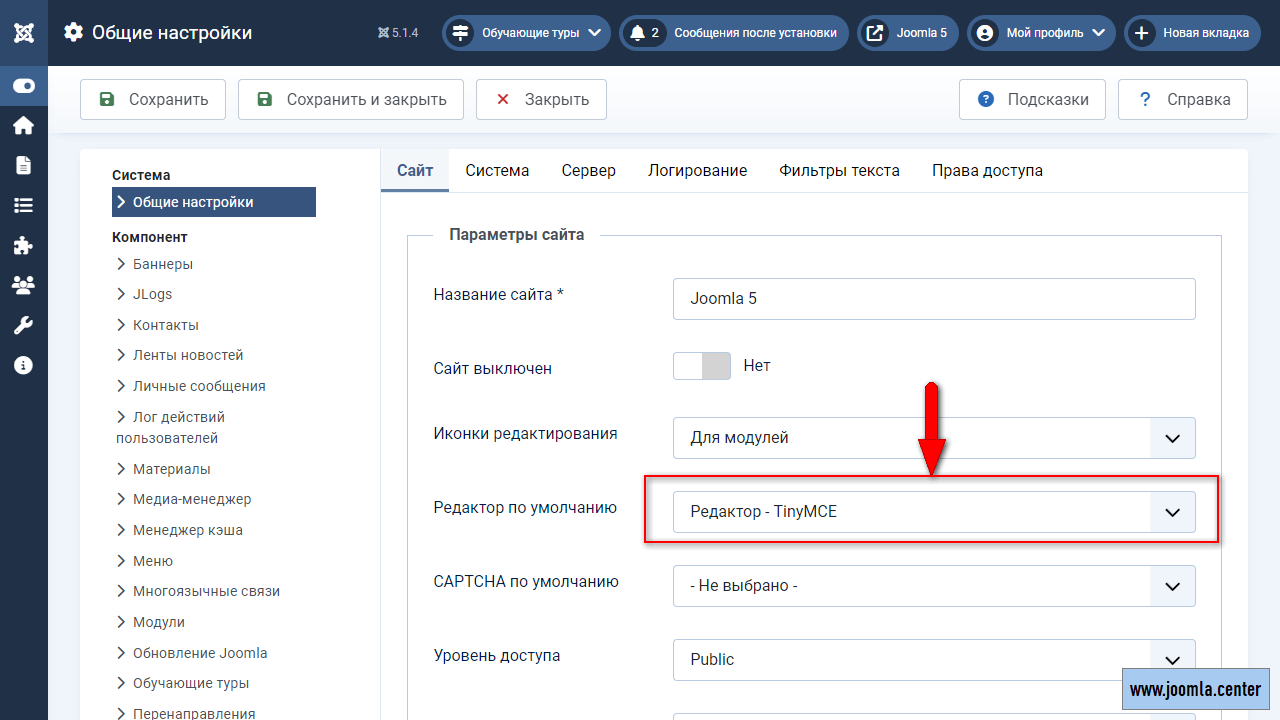The image size is (1280, 720).
Task: Open the Menus list icon in sidebar
Action: click(x=24, y=205)
